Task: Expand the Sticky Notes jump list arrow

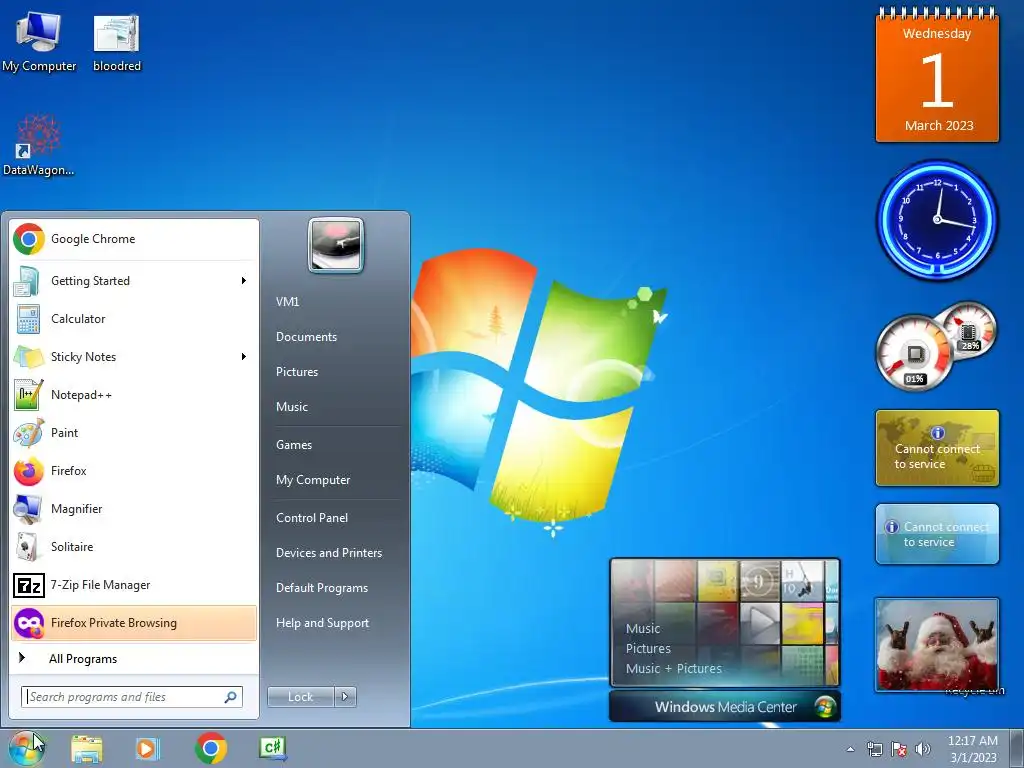Action: point(244,357)
